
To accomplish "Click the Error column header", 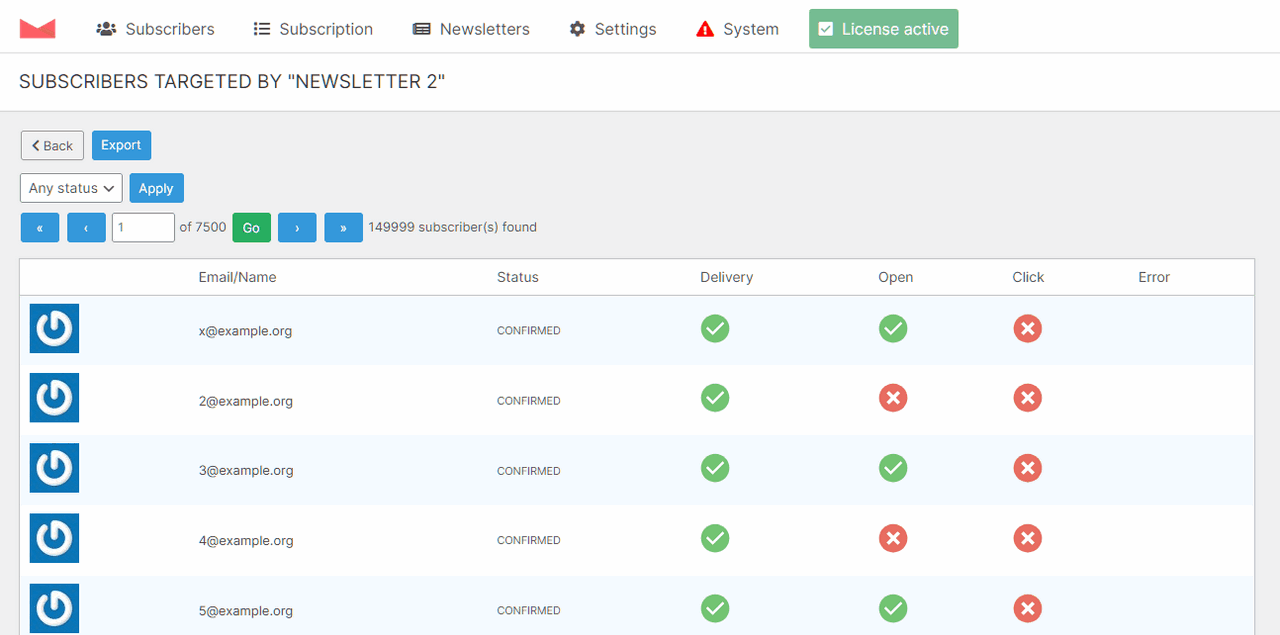I will [x=1154, y=277].
